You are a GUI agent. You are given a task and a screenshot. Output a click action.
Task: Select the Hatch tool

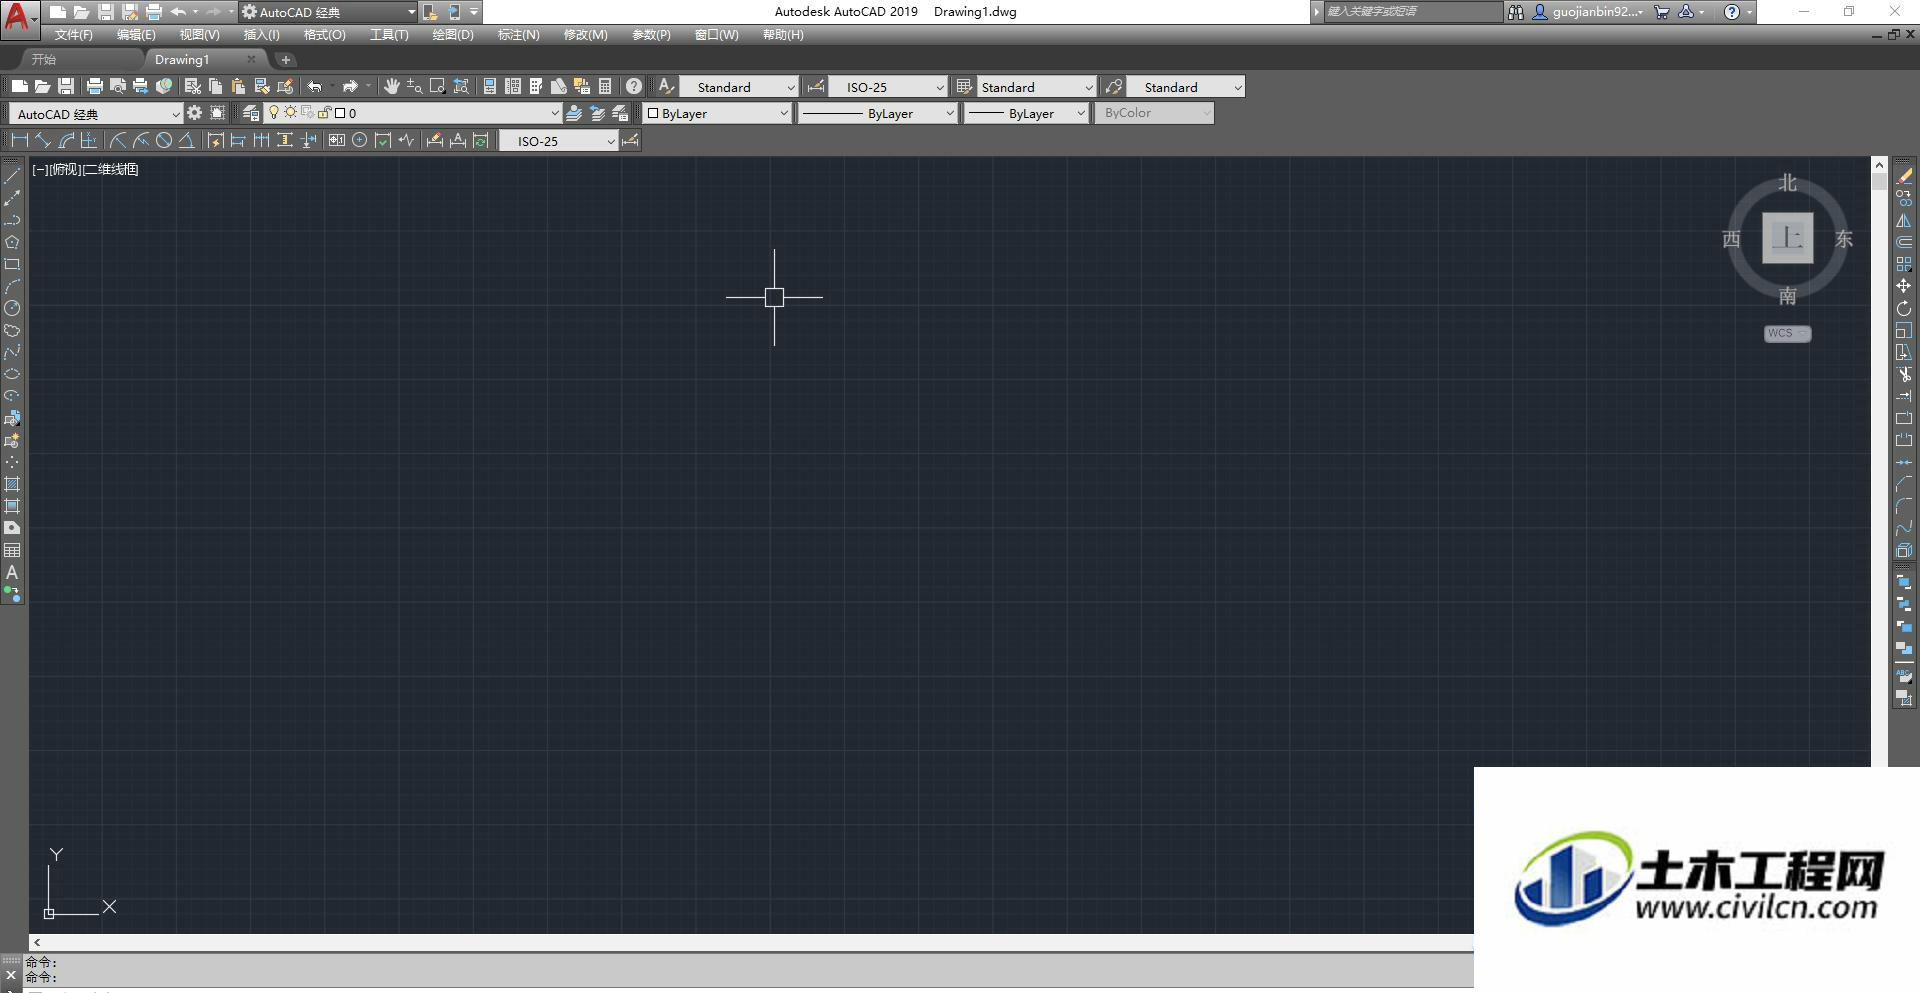[x=12, y=484]
